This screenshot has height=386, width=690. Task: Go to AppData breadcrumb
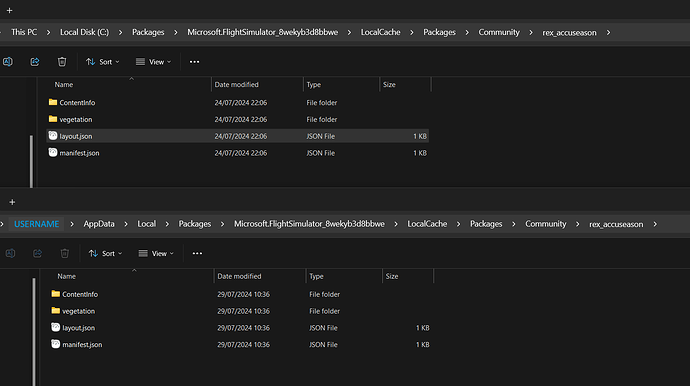(x=99, y=224)
